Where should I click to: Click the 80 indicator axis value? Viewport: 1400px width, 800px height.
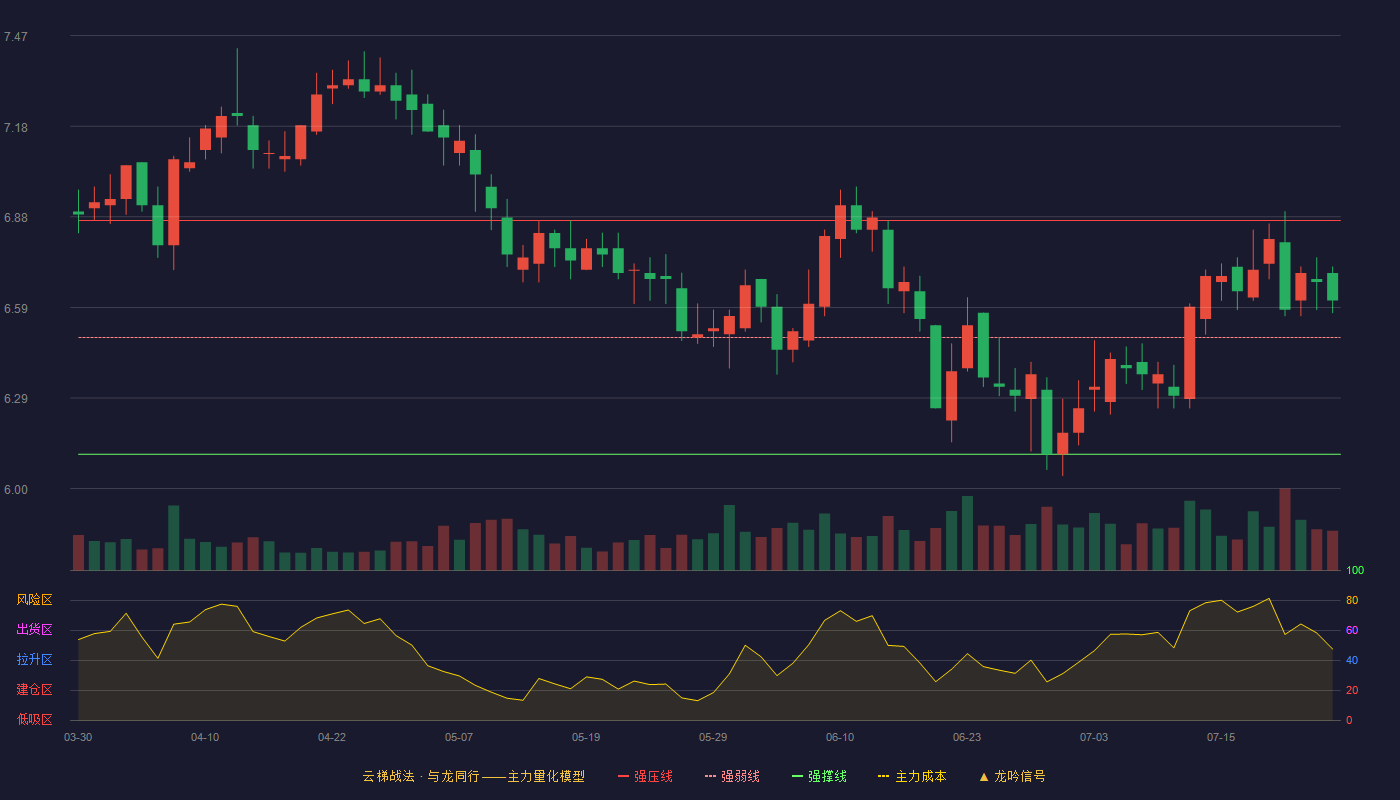[x=1351, y=600]
